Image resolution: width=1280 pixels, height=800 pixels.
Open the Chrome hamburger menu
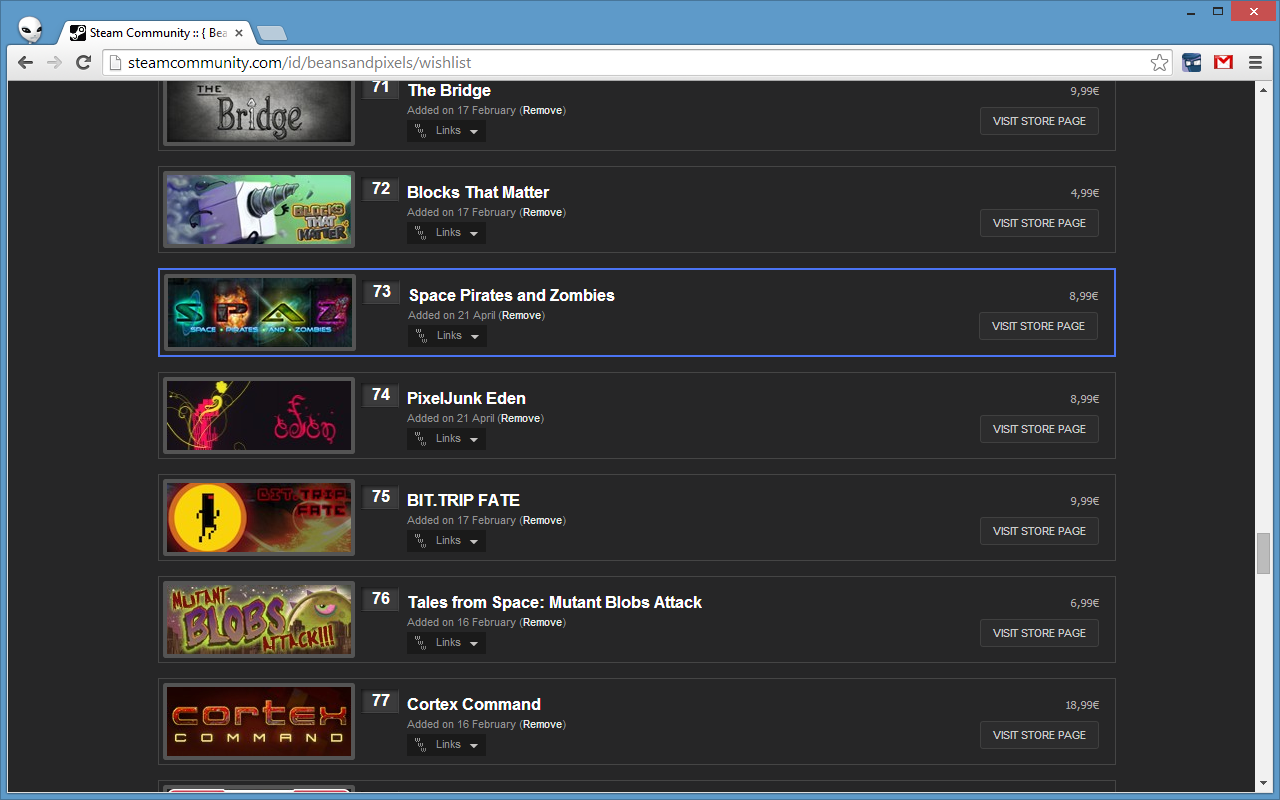click(1255, 62)
